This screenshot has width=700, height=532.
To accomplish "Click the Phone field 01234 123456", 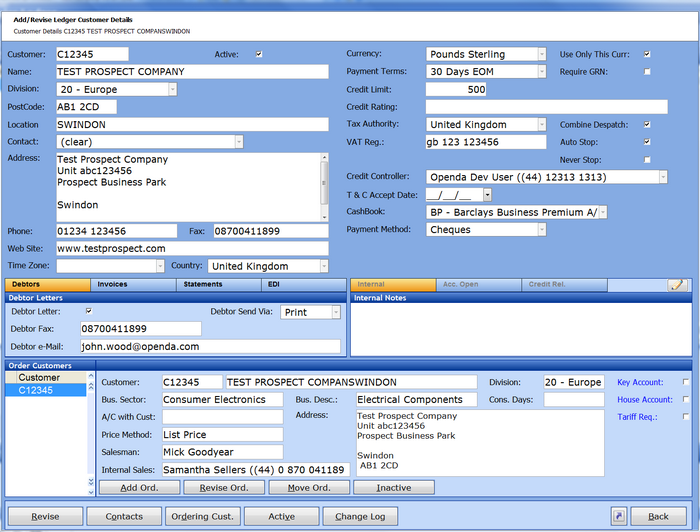I will pyautogui.click(x=117, y=231).
